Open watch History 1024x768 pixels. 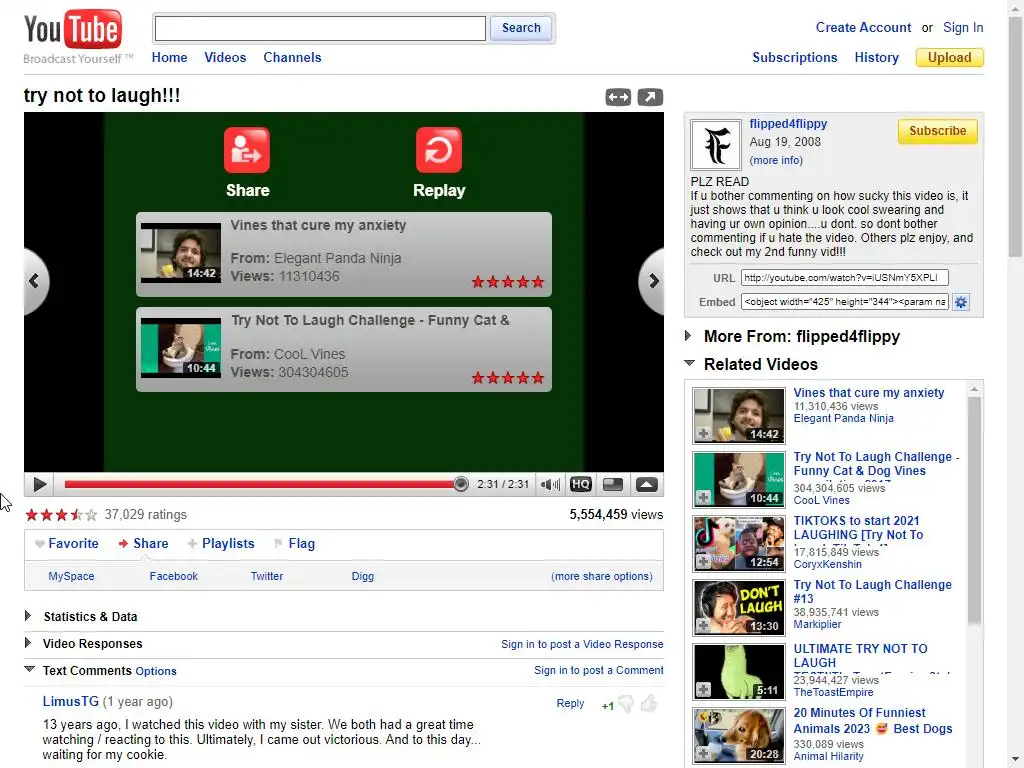[876, 57]
